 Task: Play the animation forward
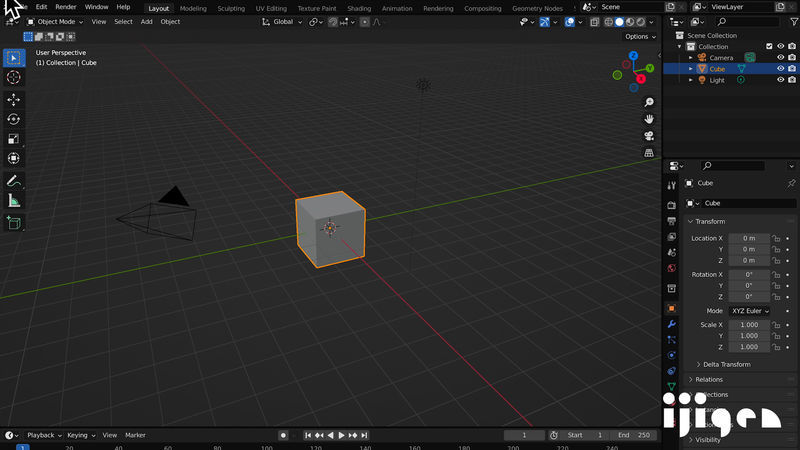341,435
